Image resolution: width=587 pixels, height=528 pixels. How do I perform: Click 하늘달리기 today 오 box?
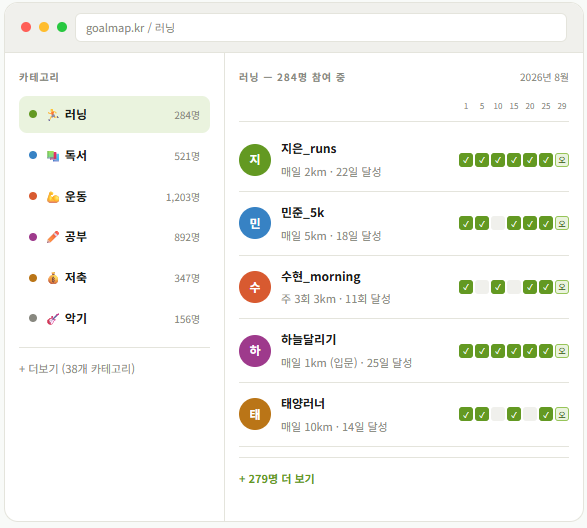tap(562, 351)
